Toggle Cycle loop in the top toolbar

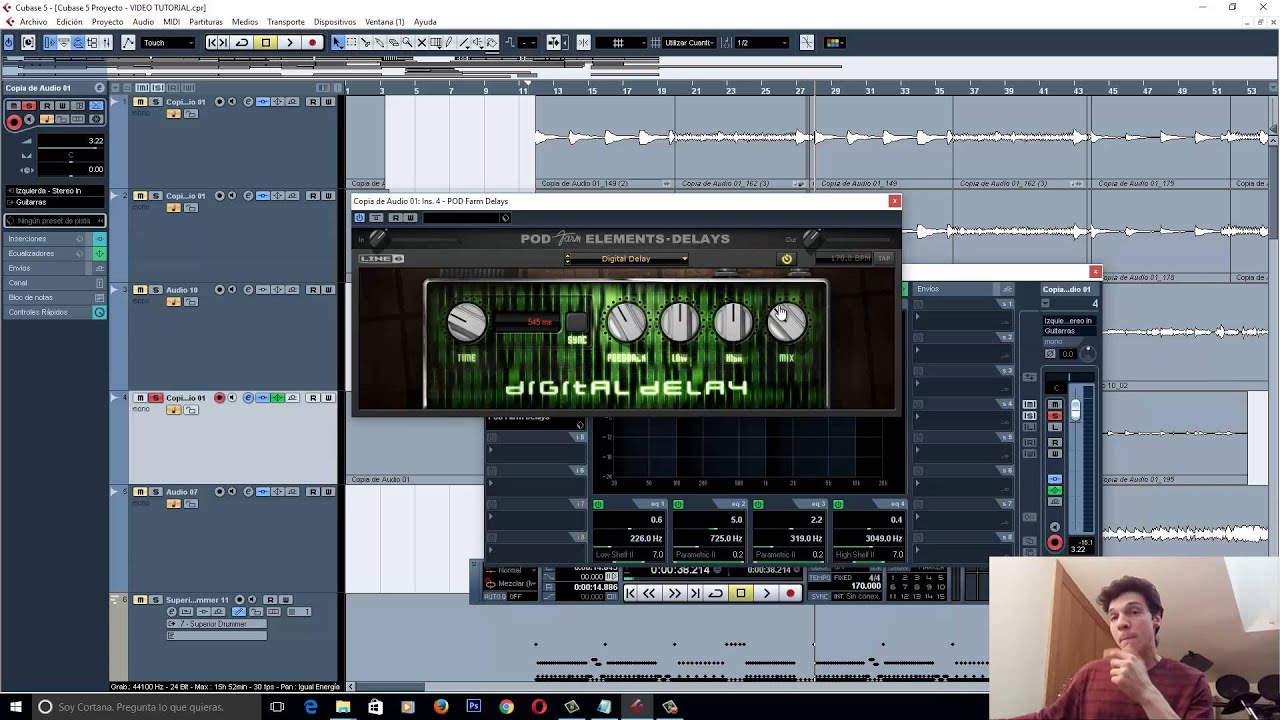coord(241,42)
